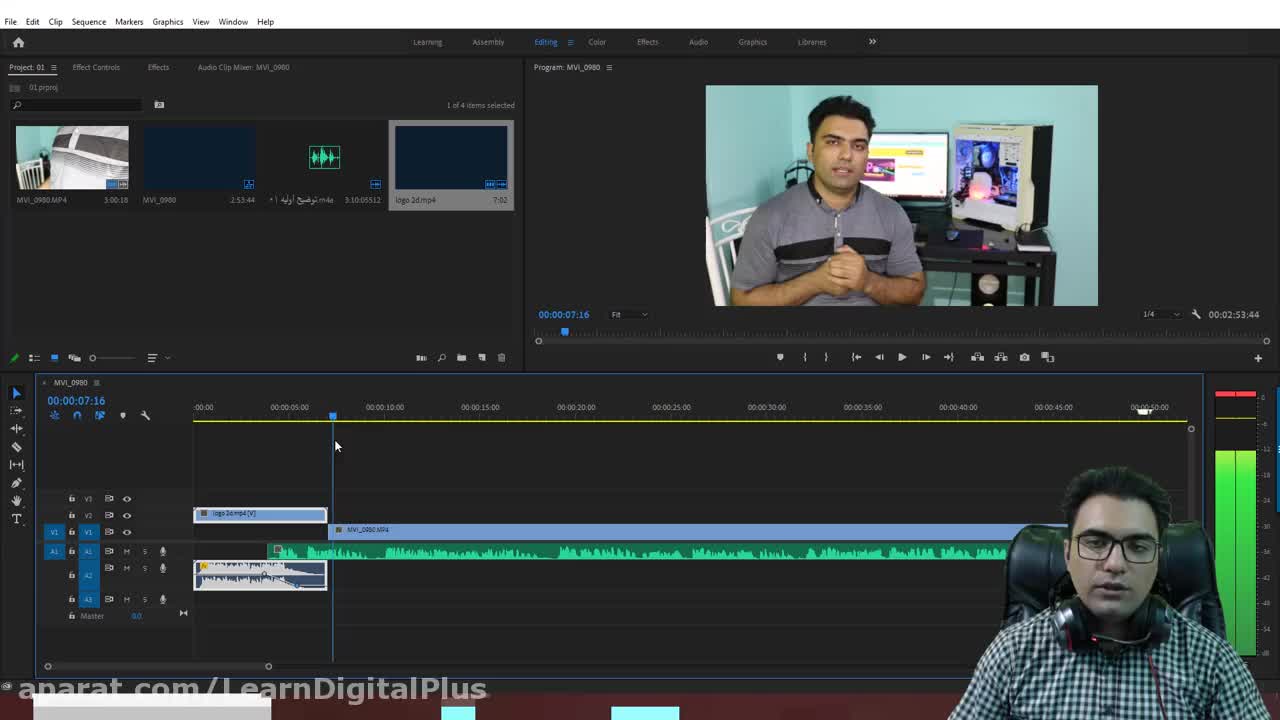Image resolution: width=1280 pixels, height=720 pixels.
Task: Click Export Frame camera icon
Action: [1024, 357]
